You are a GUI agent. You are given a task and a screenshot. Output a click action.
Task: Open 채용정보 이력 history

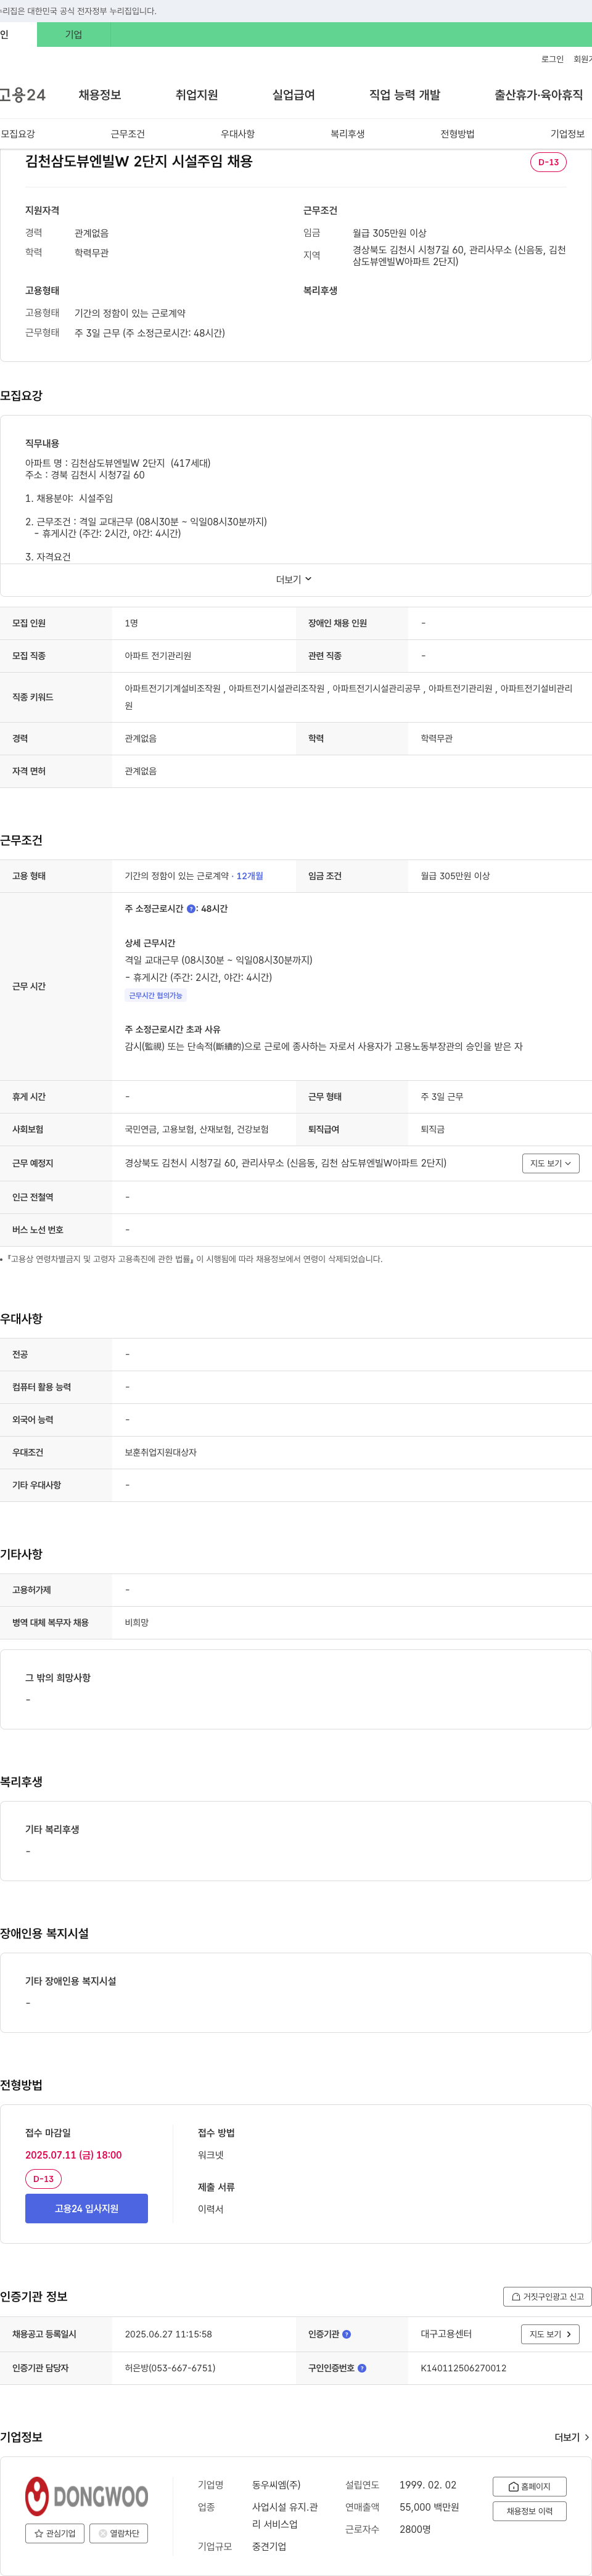point(529,2511)
